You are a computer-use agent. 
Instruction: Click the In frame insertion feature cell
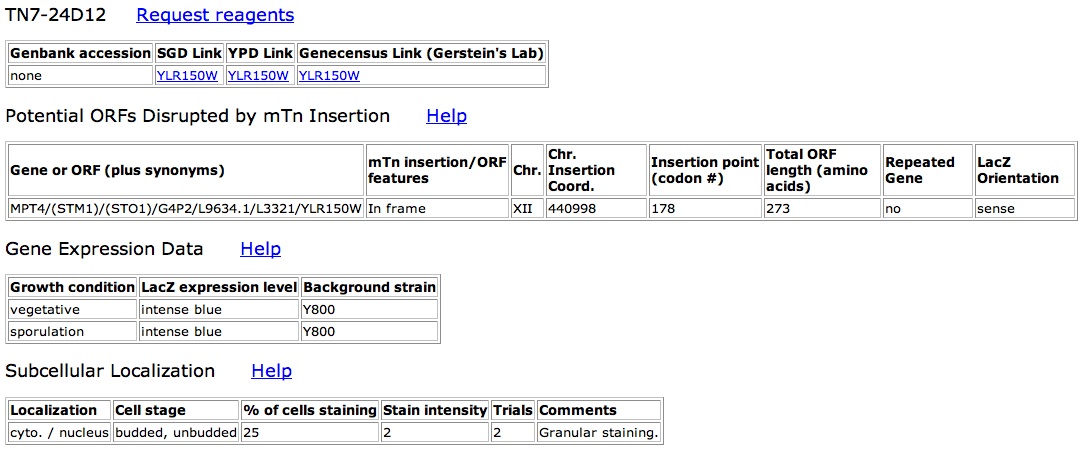[437, 209]
